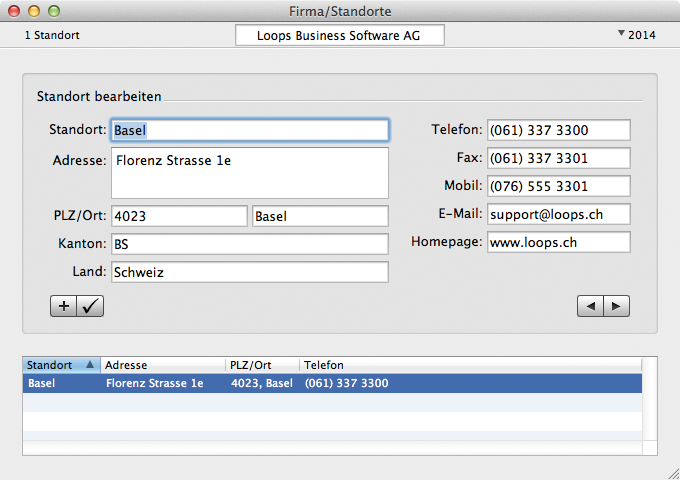
Task: Click the PLZ/Ort column header
Action: click(262, 366)
